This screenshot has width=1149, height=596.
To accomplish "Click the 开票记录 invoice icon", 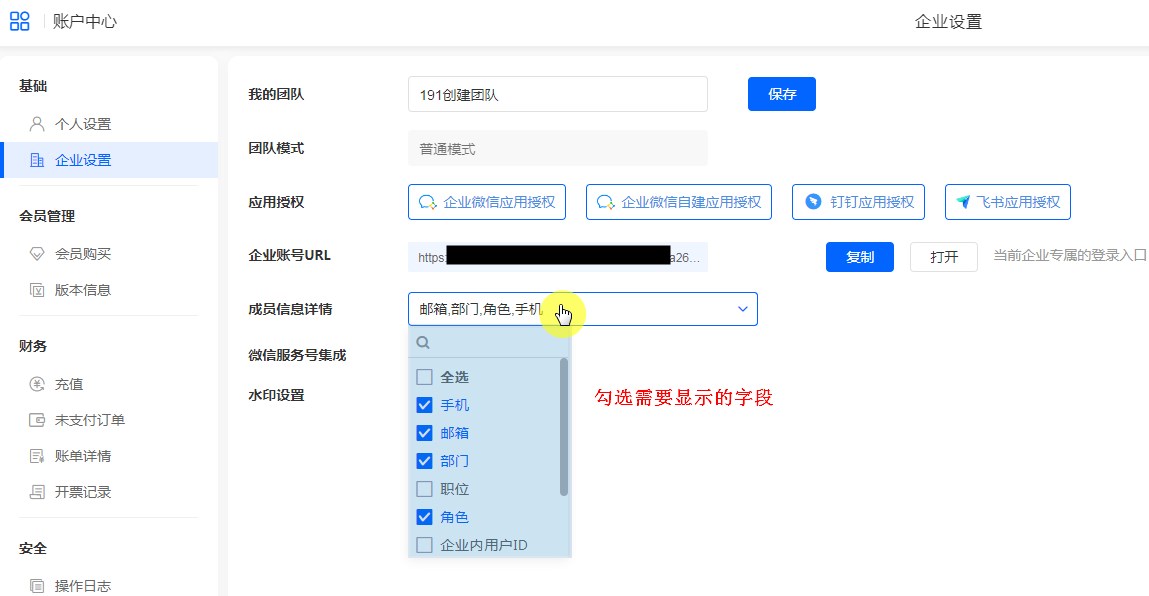I will click(x=37, y=492).
